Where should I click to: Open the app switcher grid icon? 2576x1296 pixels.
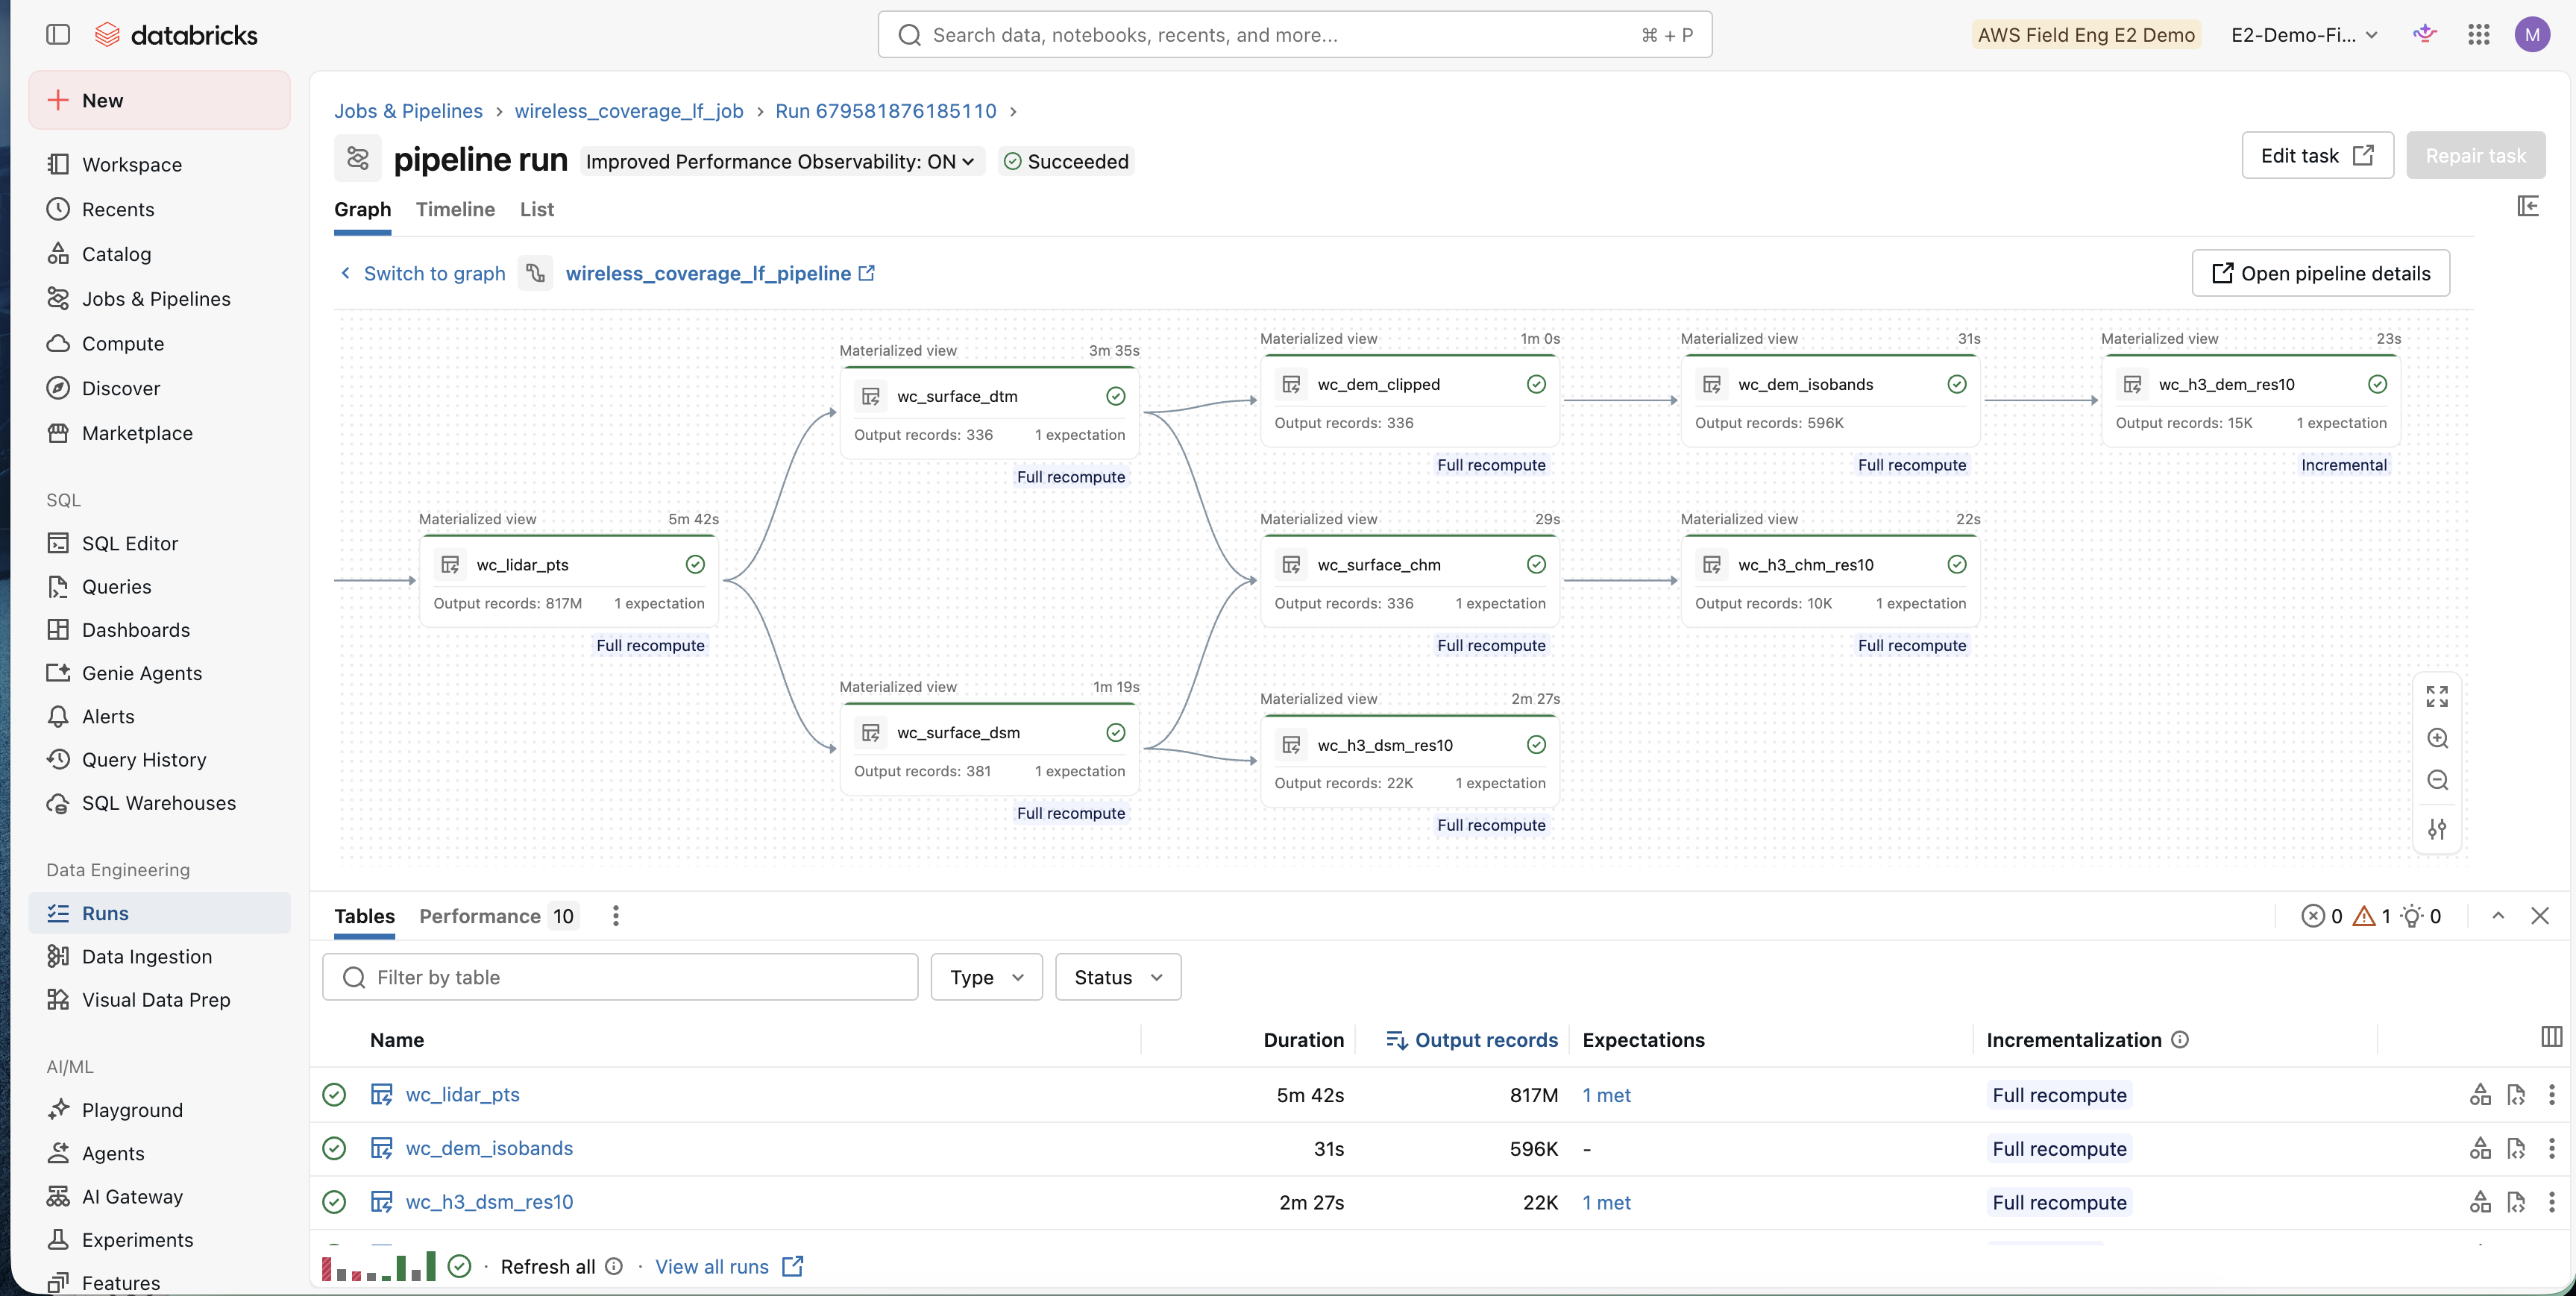pyautogui.click(x=2478, y=34)
